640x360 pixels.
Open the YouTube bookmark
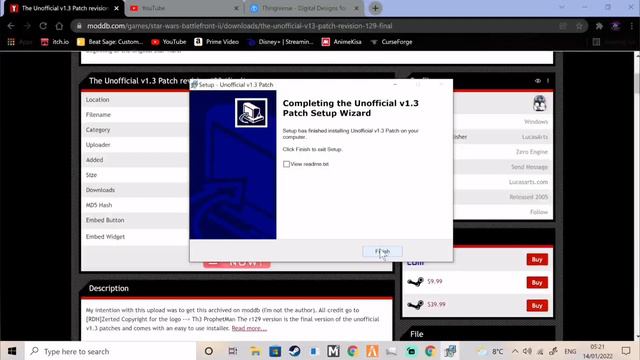169,42
